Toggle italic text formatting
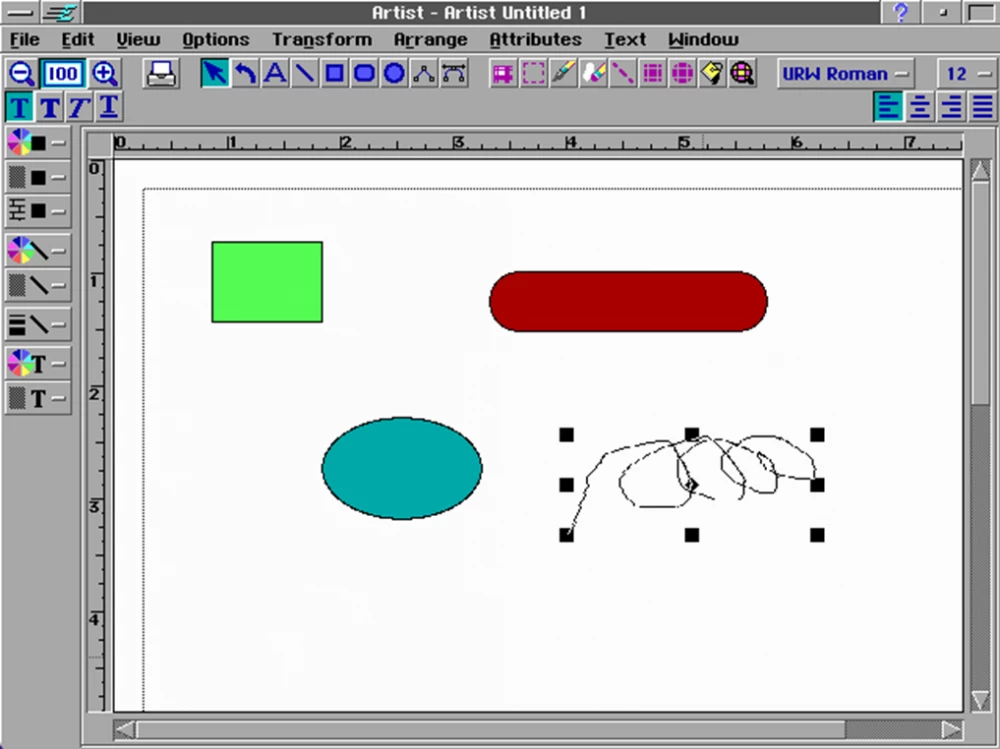The image size is (1000, 749). 77,107
